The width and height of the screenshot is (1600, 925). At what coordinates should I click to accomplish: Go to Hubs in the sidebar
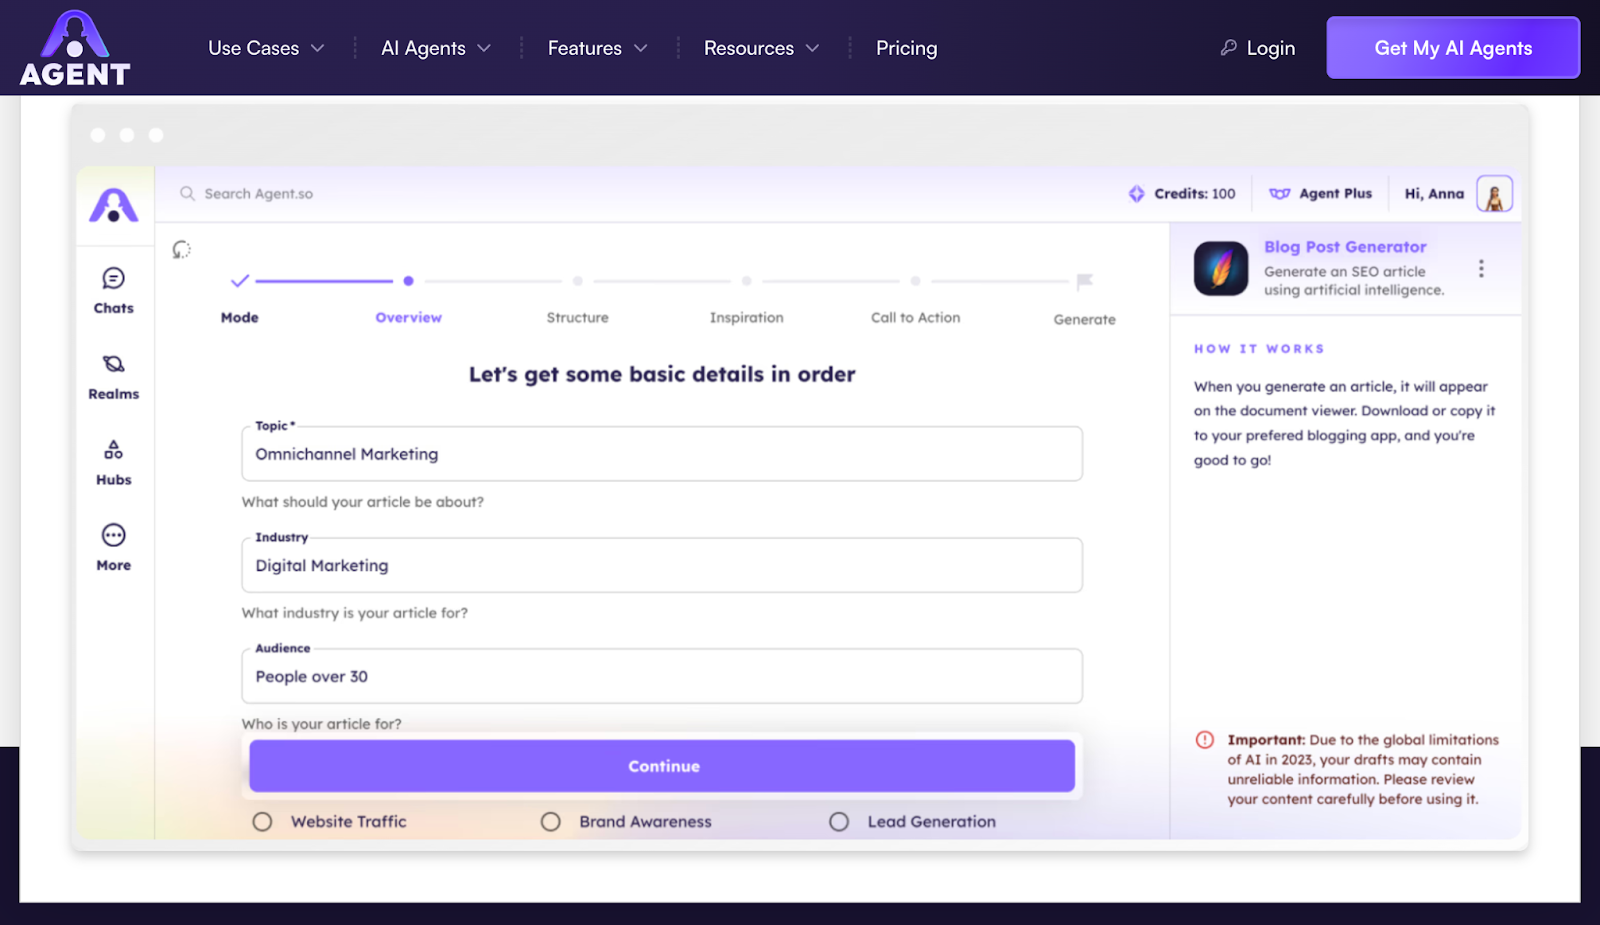[114, 450]
